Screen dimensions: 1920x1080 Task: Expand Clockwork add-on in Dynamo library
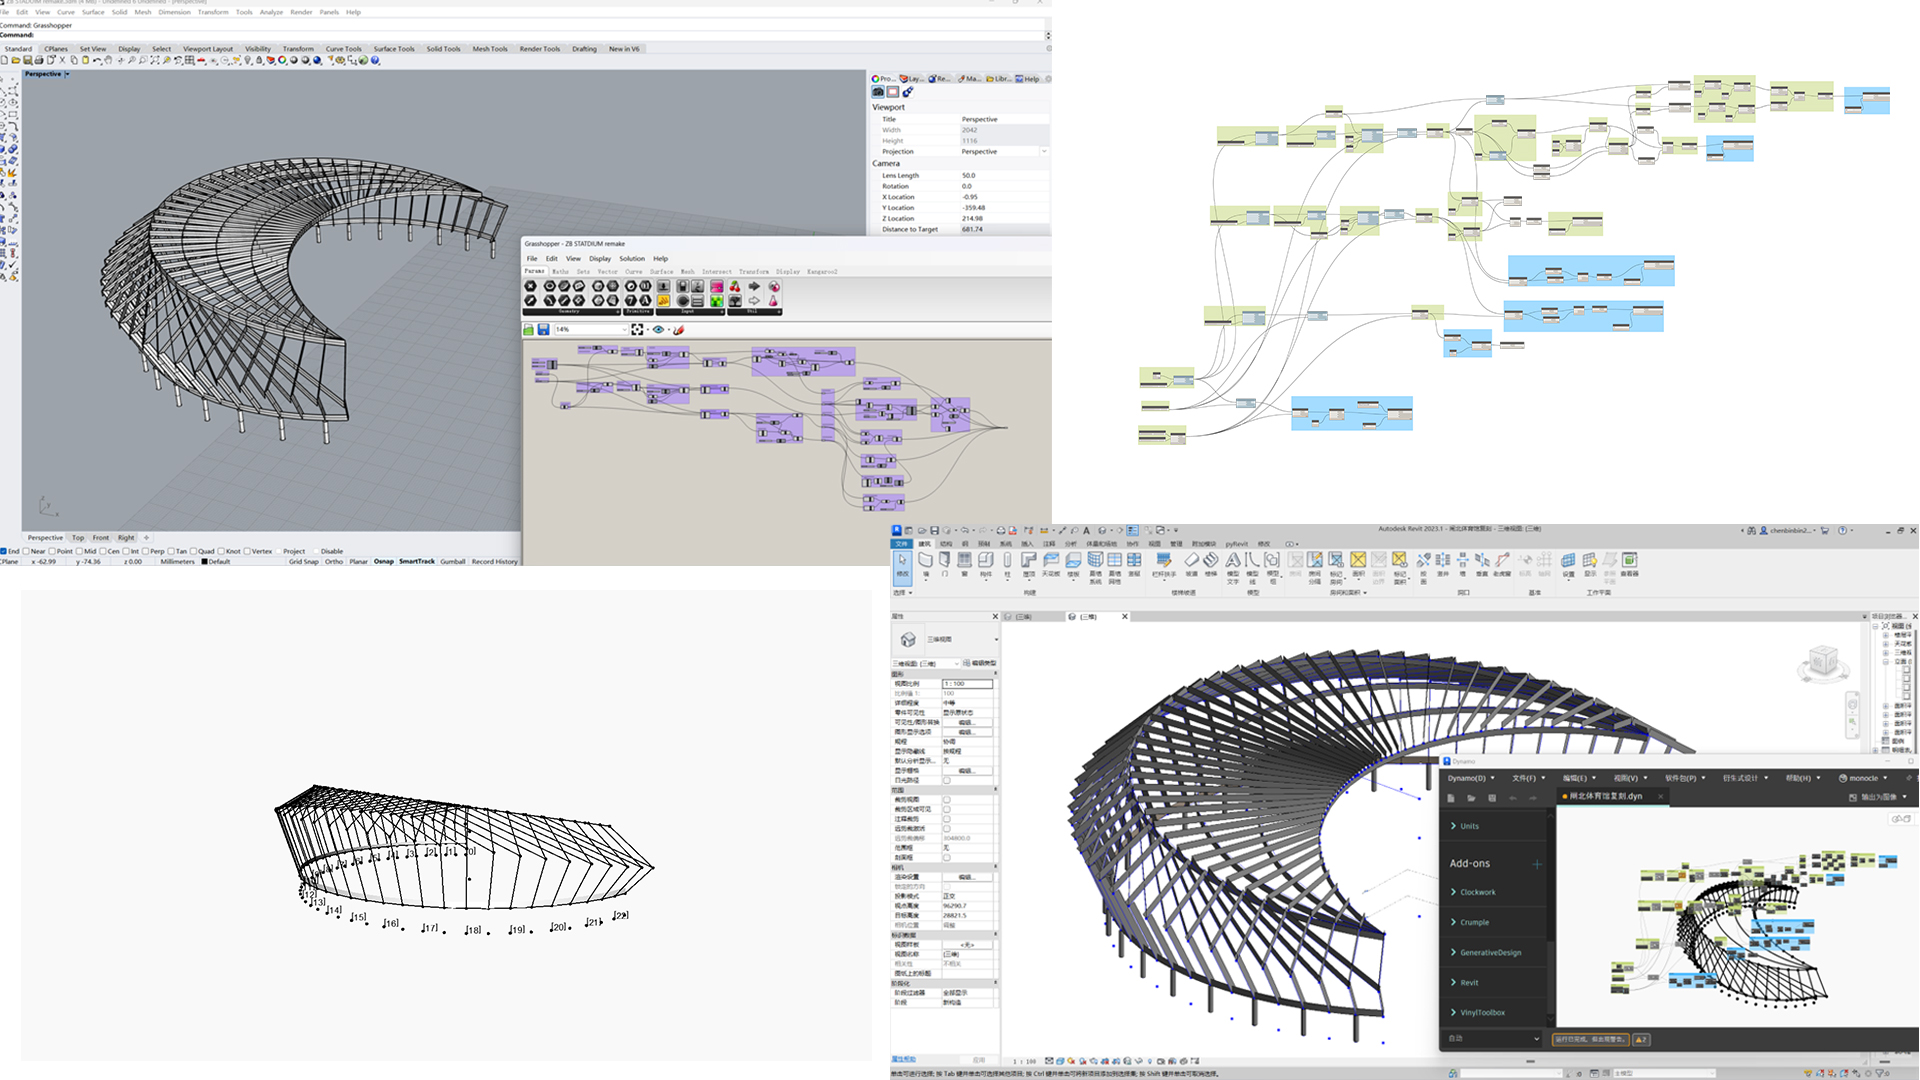pos(1477,892)
